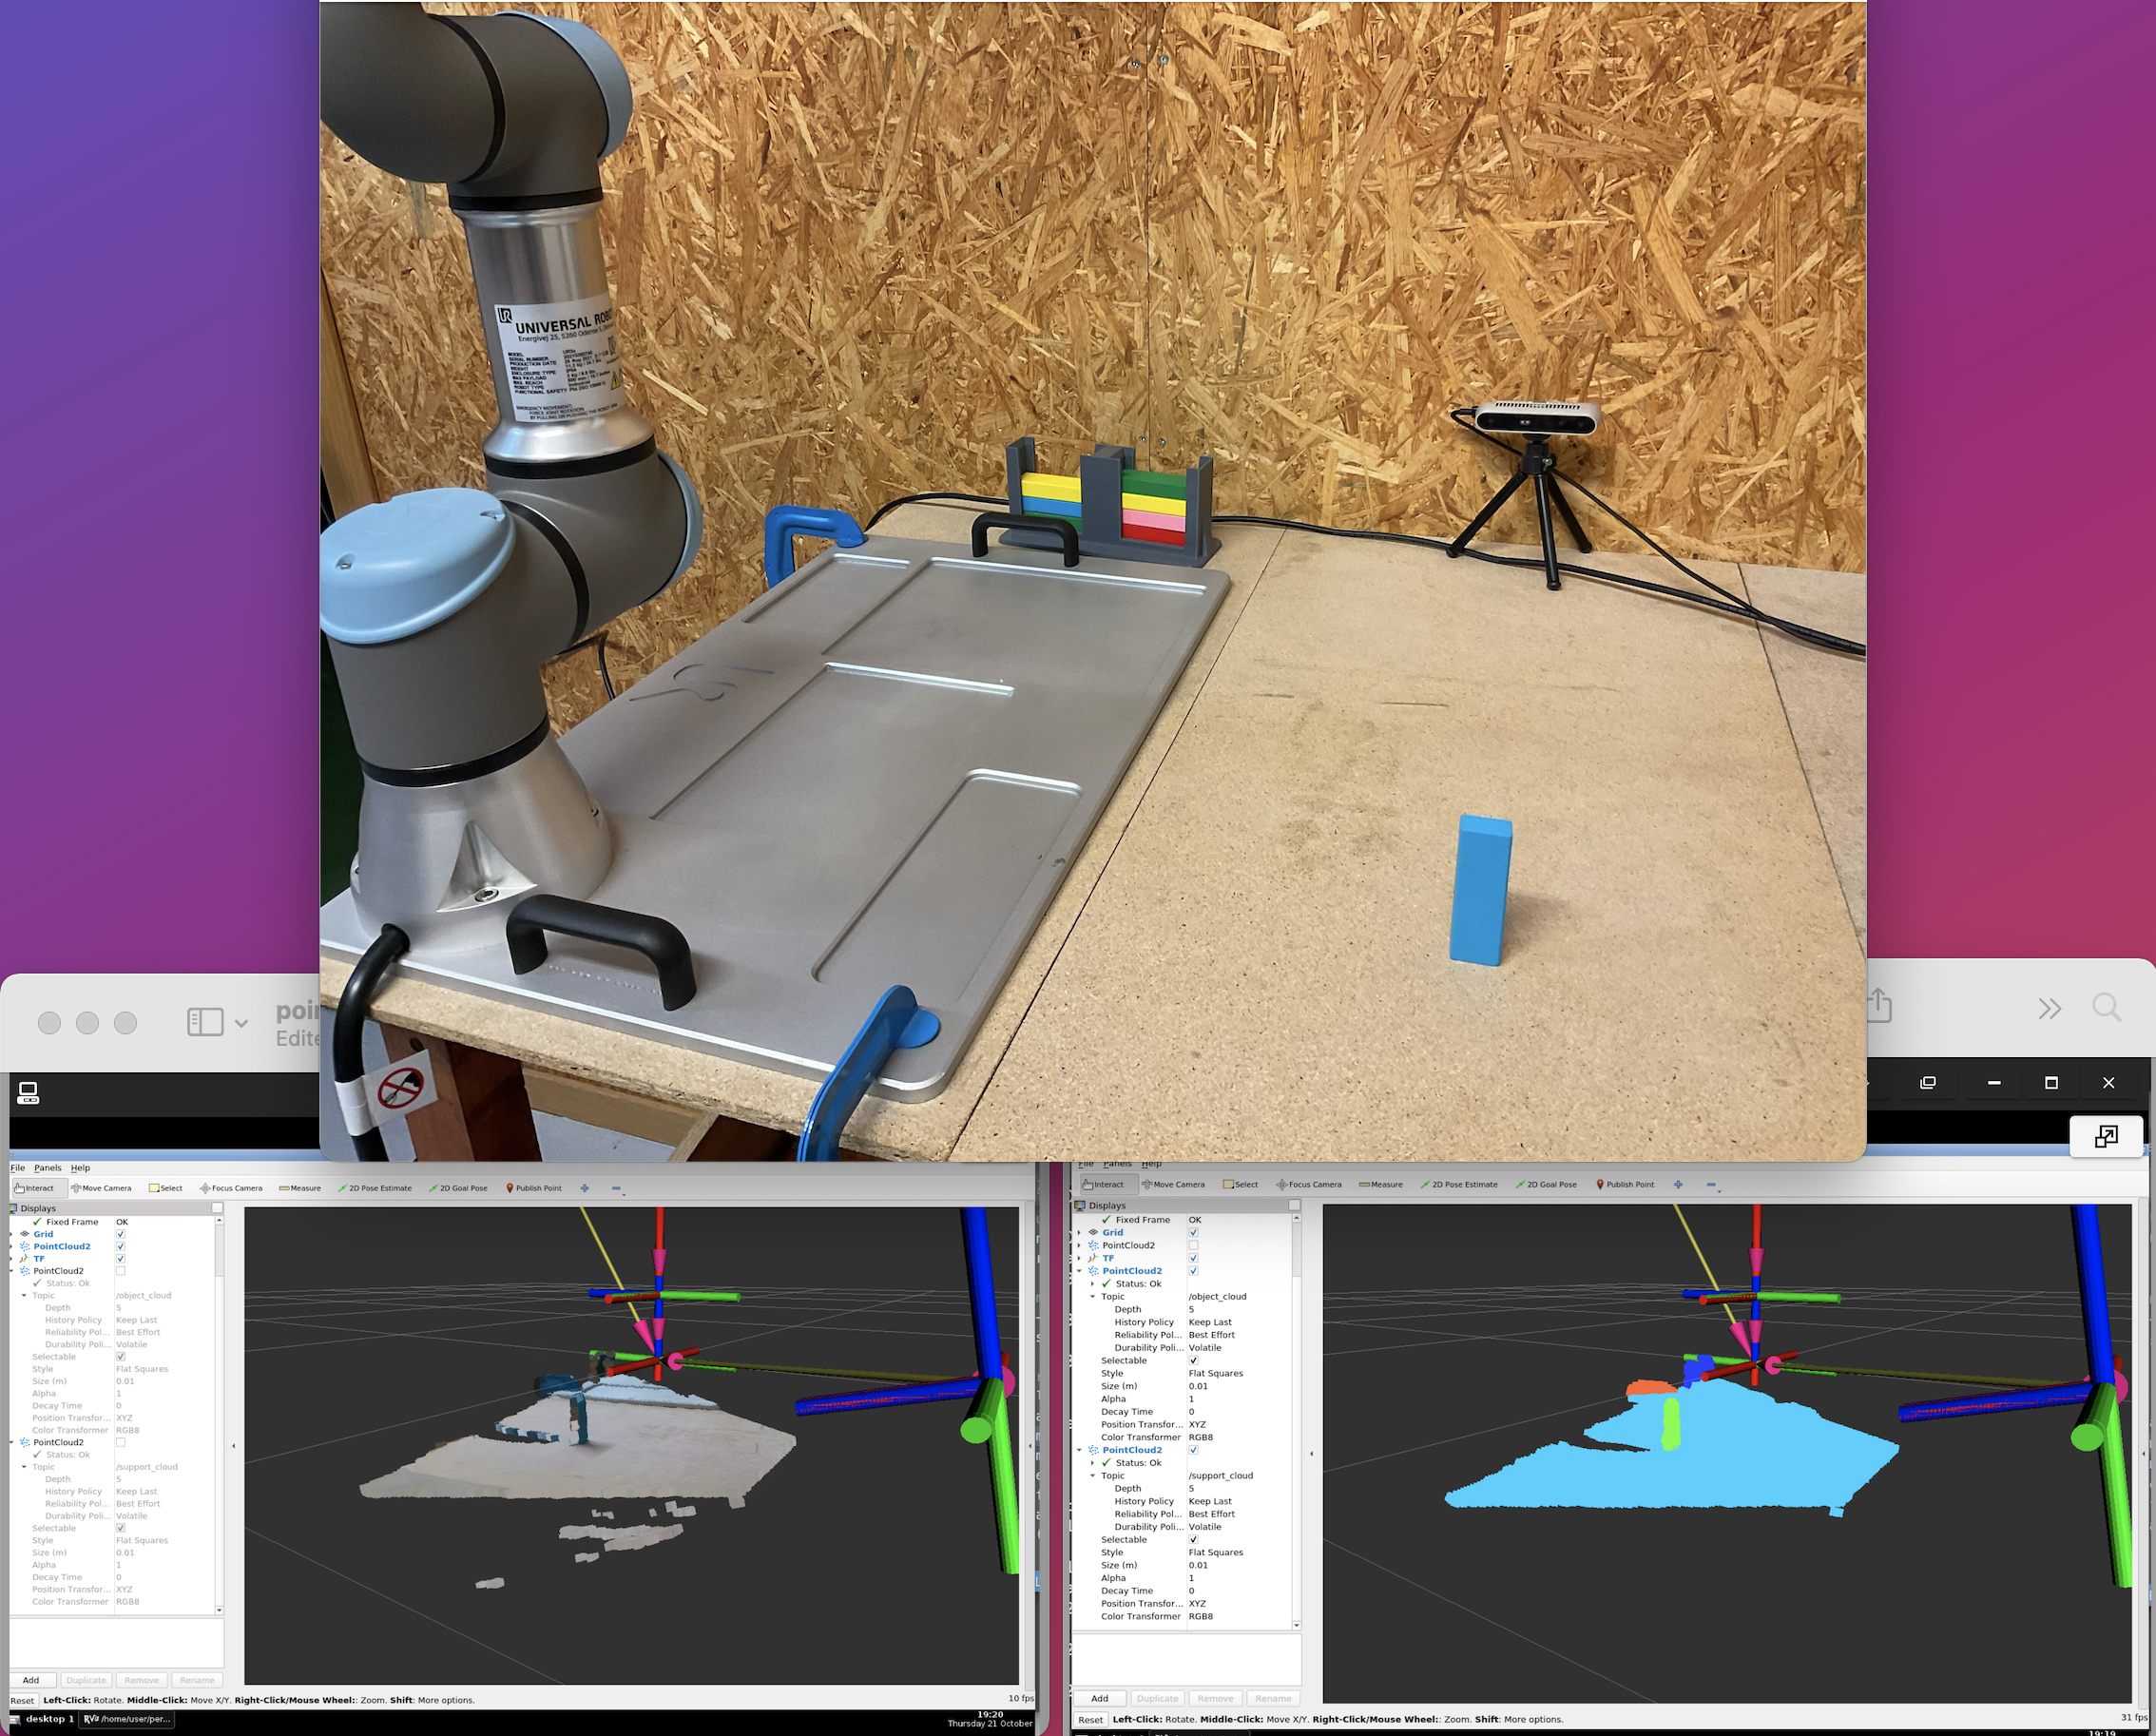Toggle sidebar icon in the macOS window behind

click(205, 1021)
